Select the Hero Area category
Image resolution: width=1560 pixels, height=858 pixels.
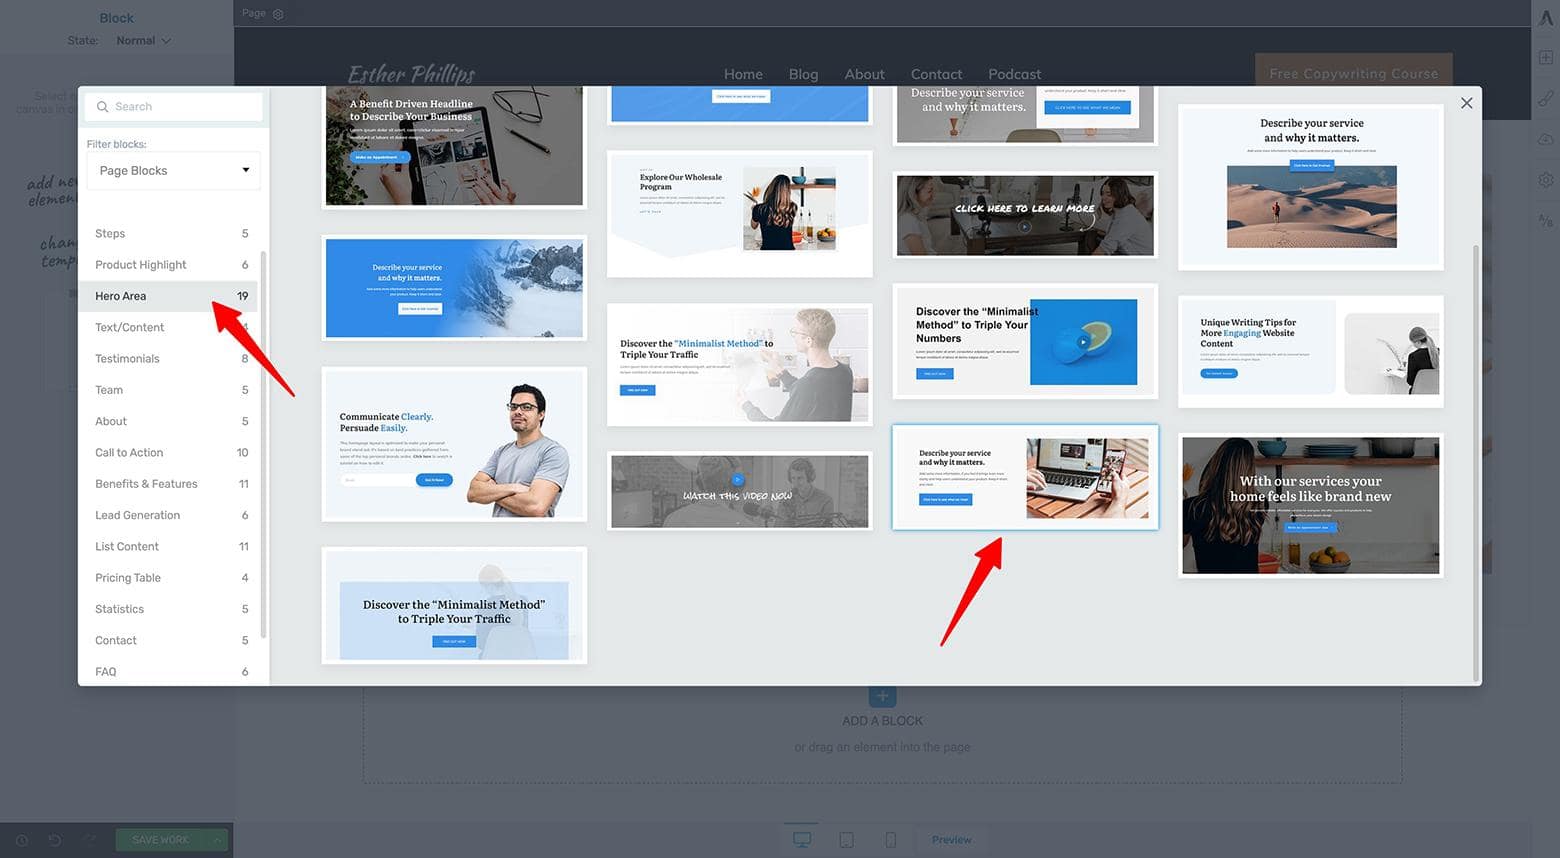click(120, 295)
